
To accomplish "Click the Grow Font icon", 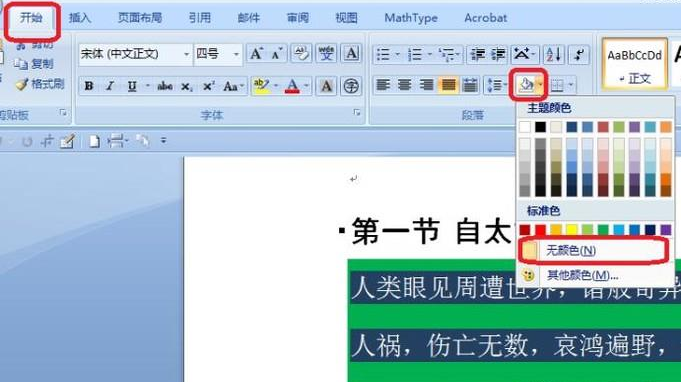I will (256, 54).
